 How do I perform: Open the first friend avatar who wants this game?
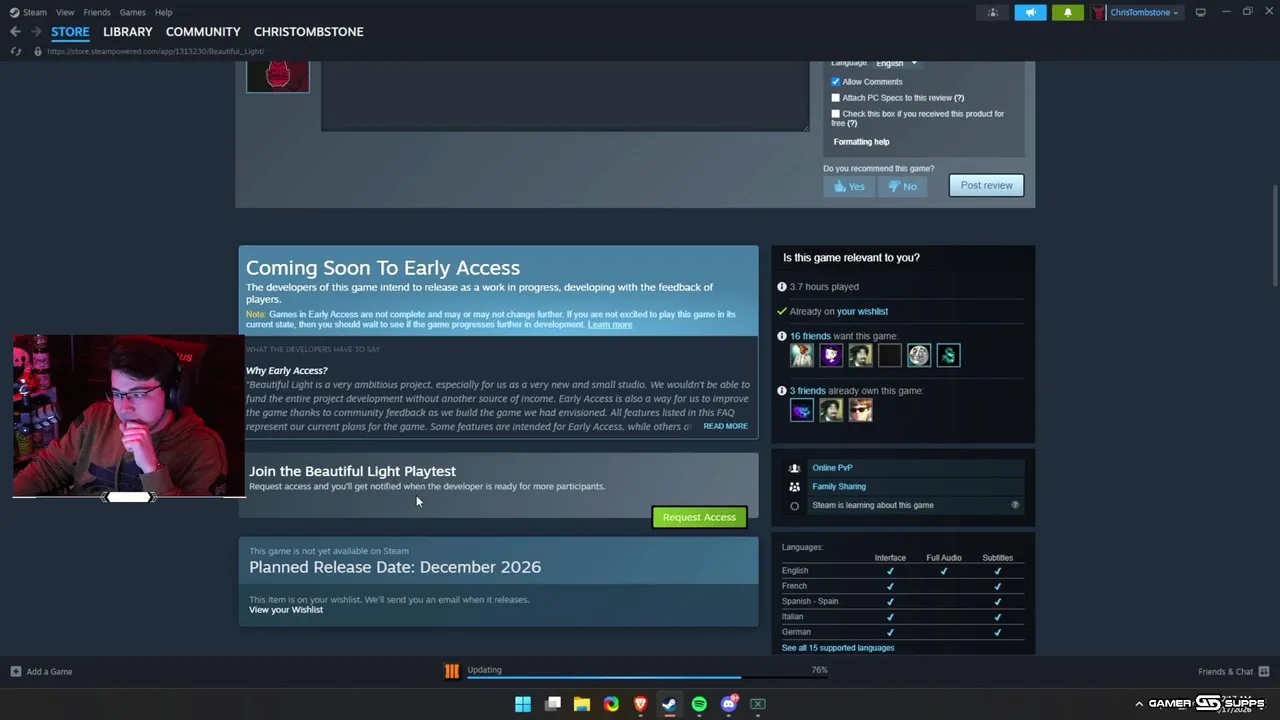(x=802, y=355)
